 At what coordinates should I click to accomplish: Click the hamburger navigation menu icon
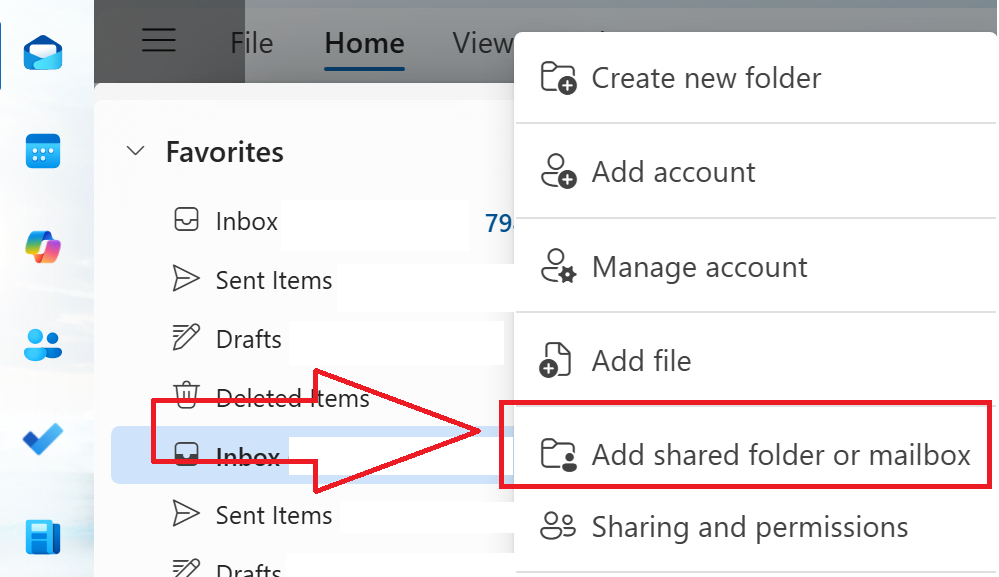(158, 40)
